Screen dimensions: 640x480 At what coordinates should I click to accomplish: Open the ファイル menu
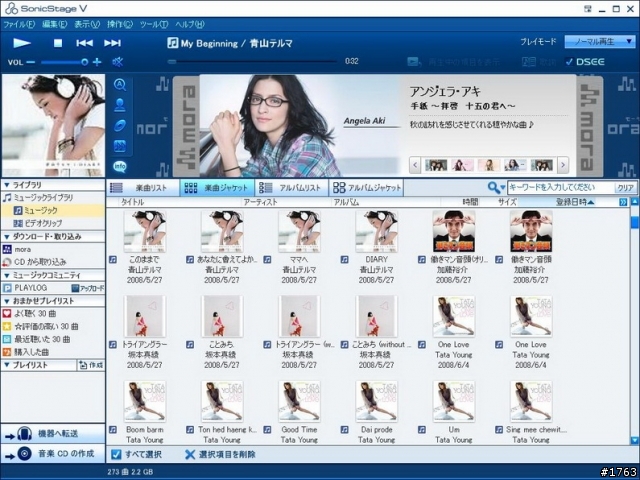click(x=19, y=24)
